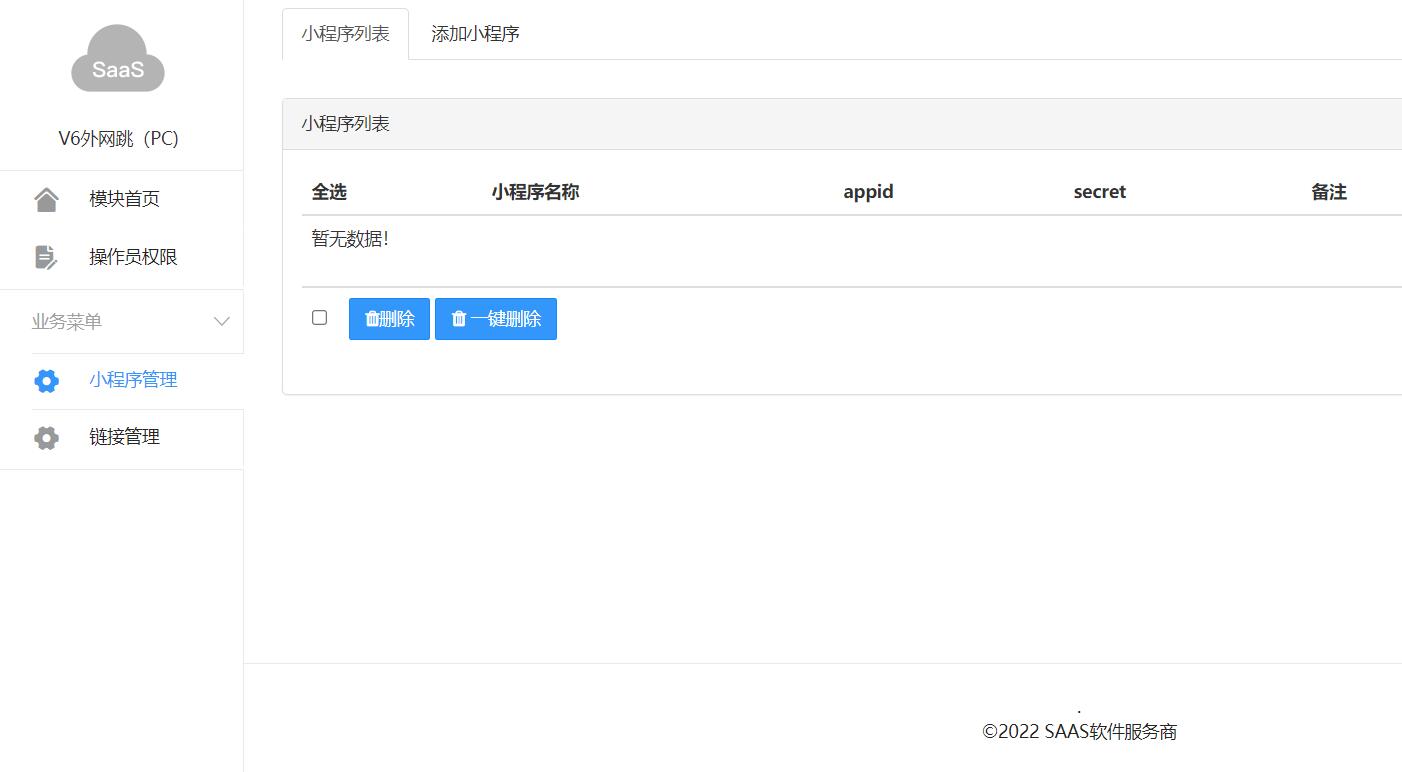Open the 操作员权限 menu entry text
The image size is (1402, 772).
(x=133, y=257)
